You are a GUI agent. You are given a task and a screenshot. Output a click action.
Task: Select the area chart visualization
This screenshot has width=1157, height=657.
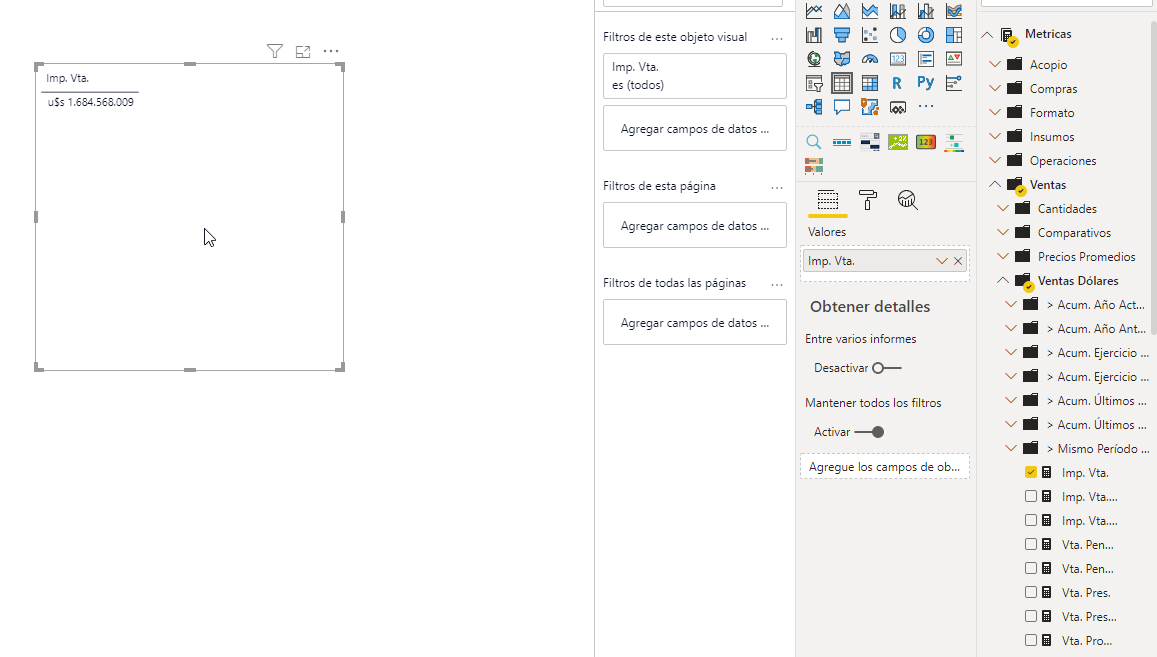click(x=842, y=11)
